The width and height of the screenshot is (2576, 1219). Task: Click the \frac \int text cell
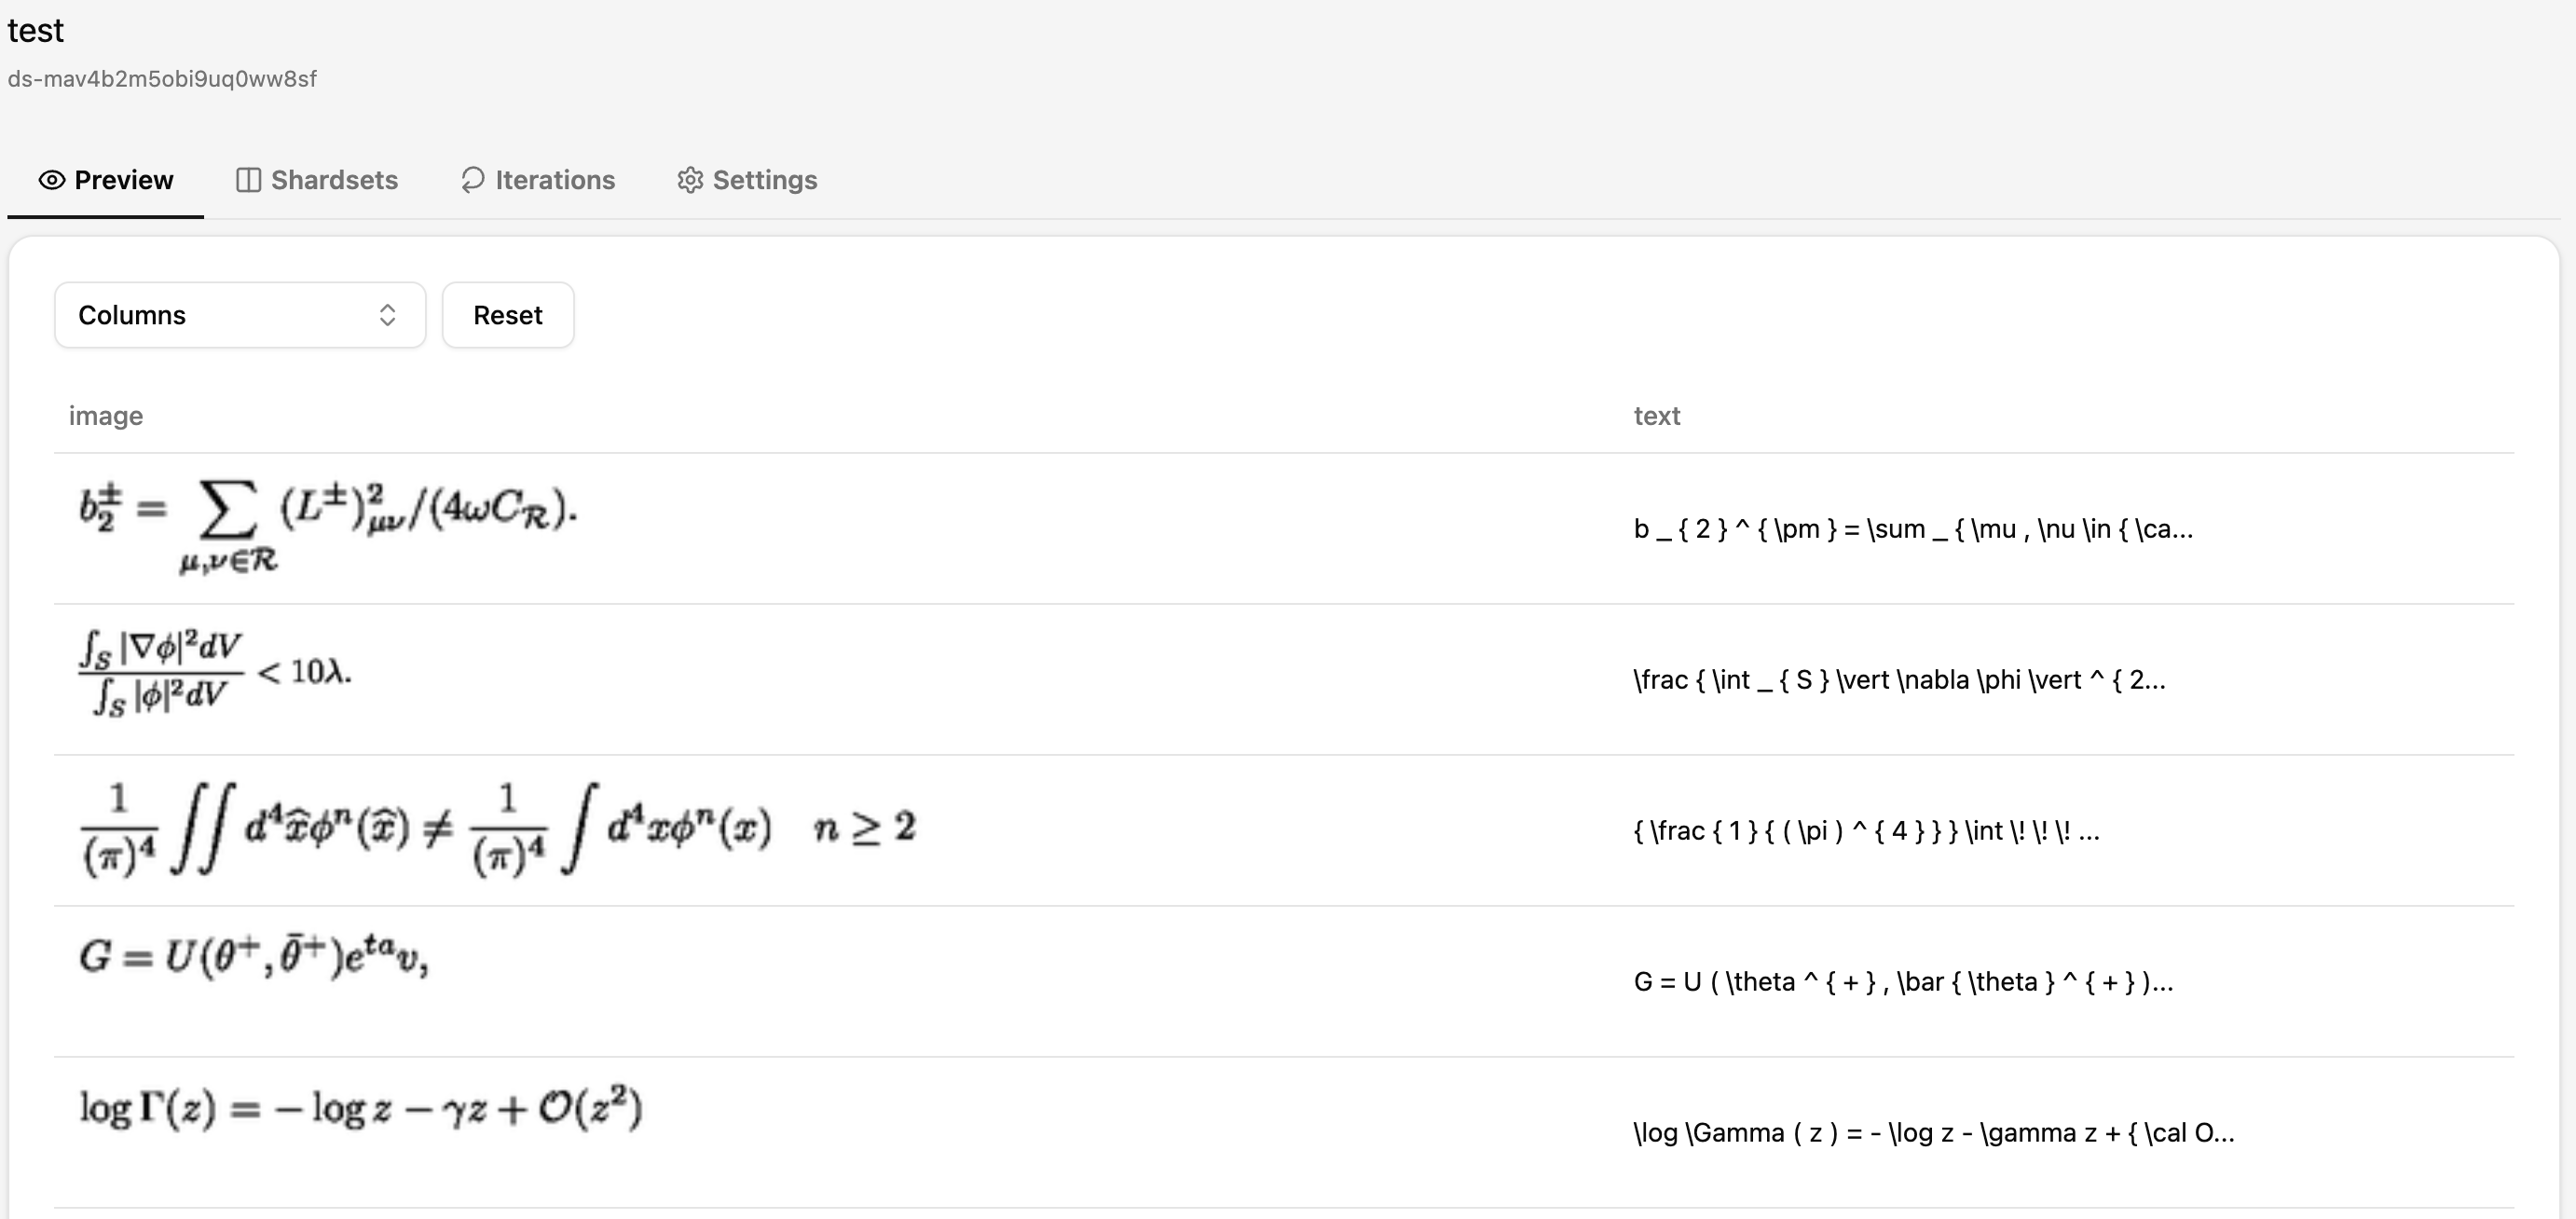pyautogui.click(x=1899, y=680)
